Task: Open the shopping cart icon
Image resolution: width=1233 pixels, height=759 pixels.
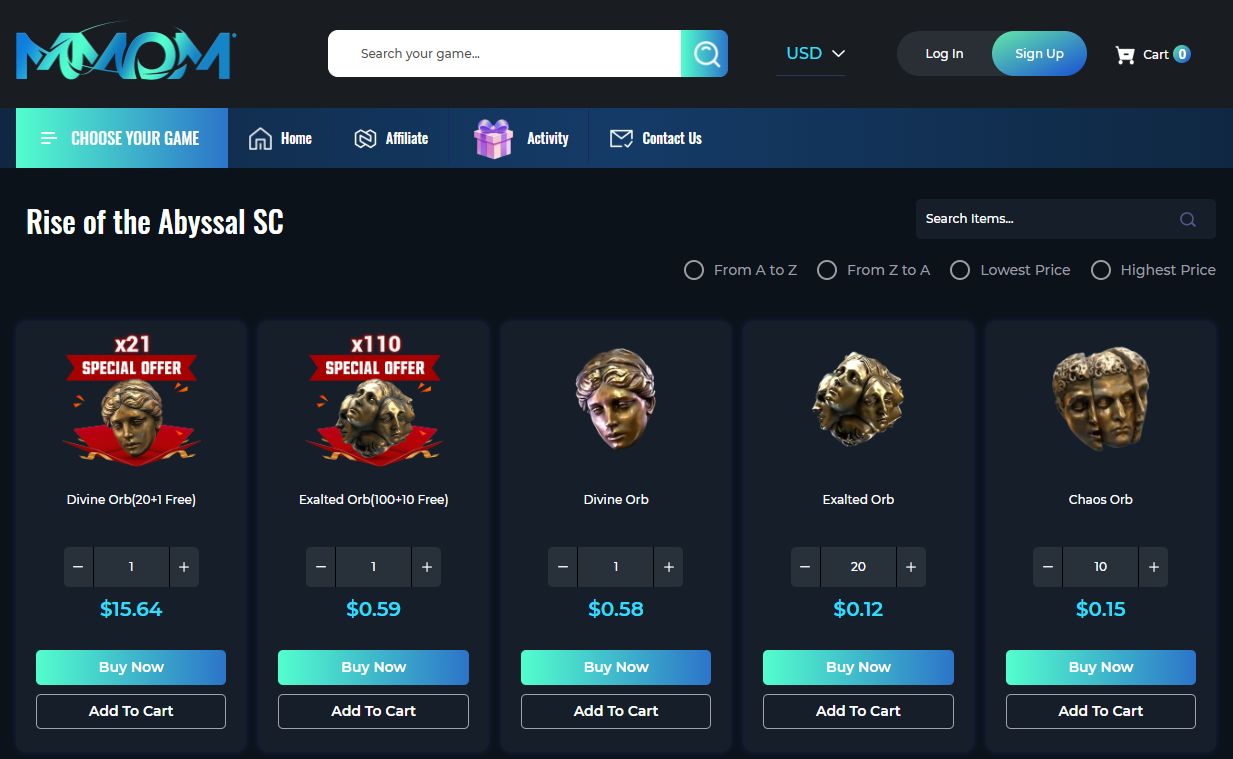Action: click(1125, 55)
